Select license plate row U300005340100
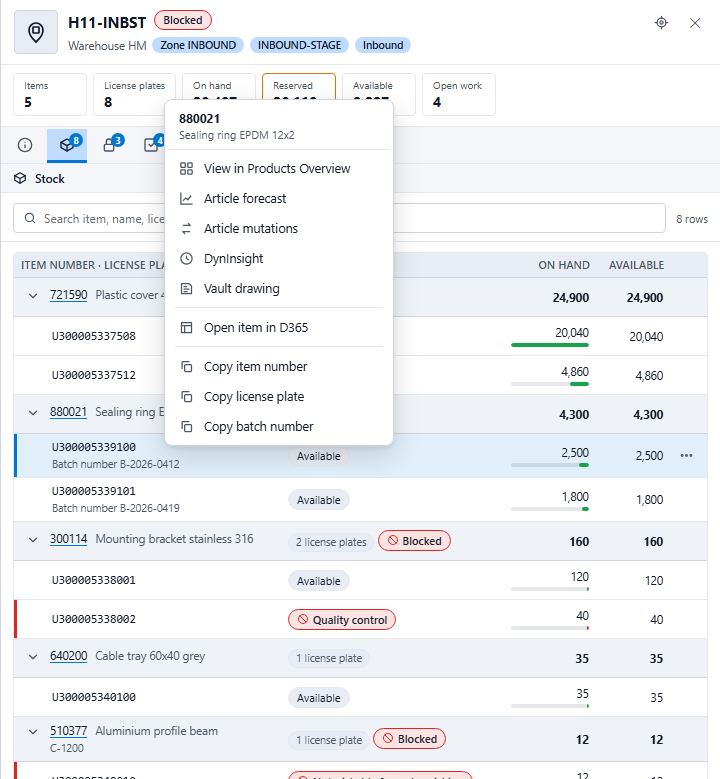This screenshot has width=720, height=779. click(x=360, y=697)
